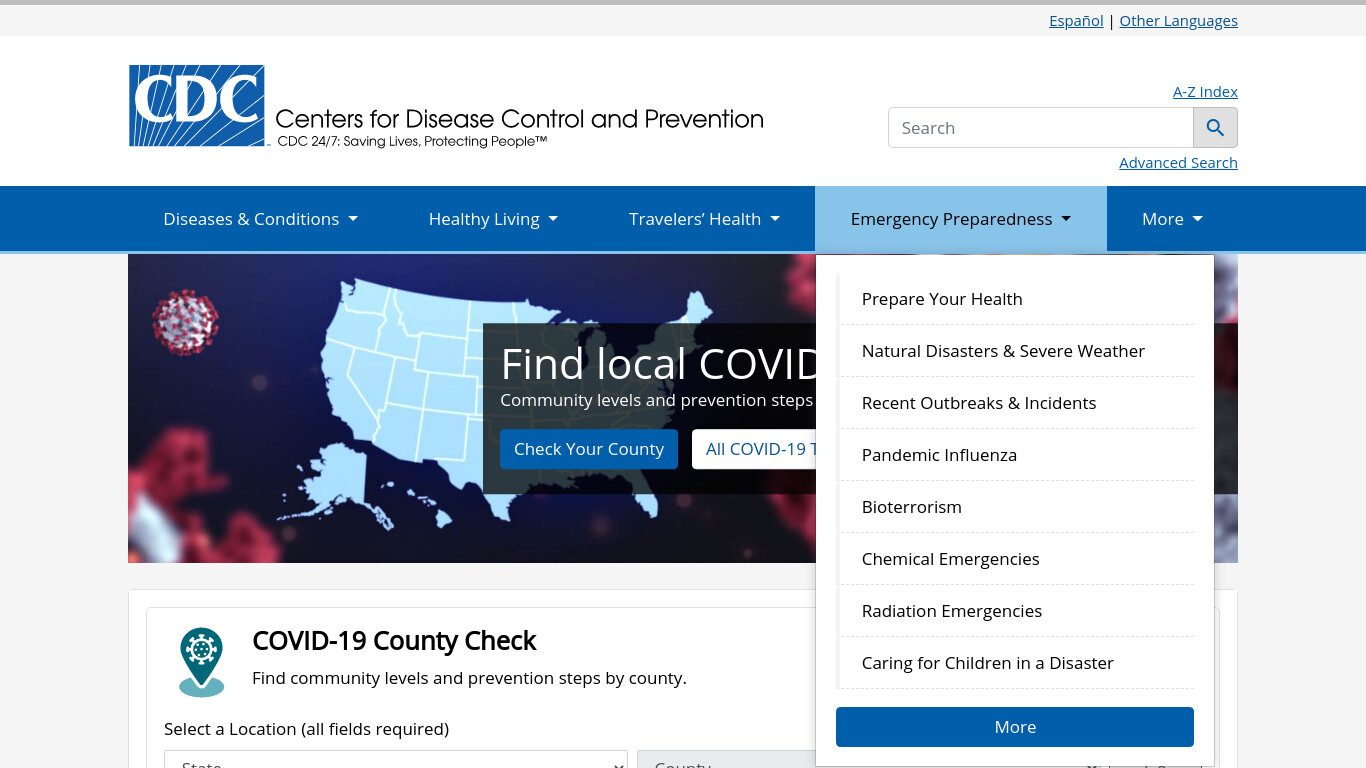Open the A-Z Index link
Image resolution: width=1366 pixels, height=768 pixels.
(1205, 92)
